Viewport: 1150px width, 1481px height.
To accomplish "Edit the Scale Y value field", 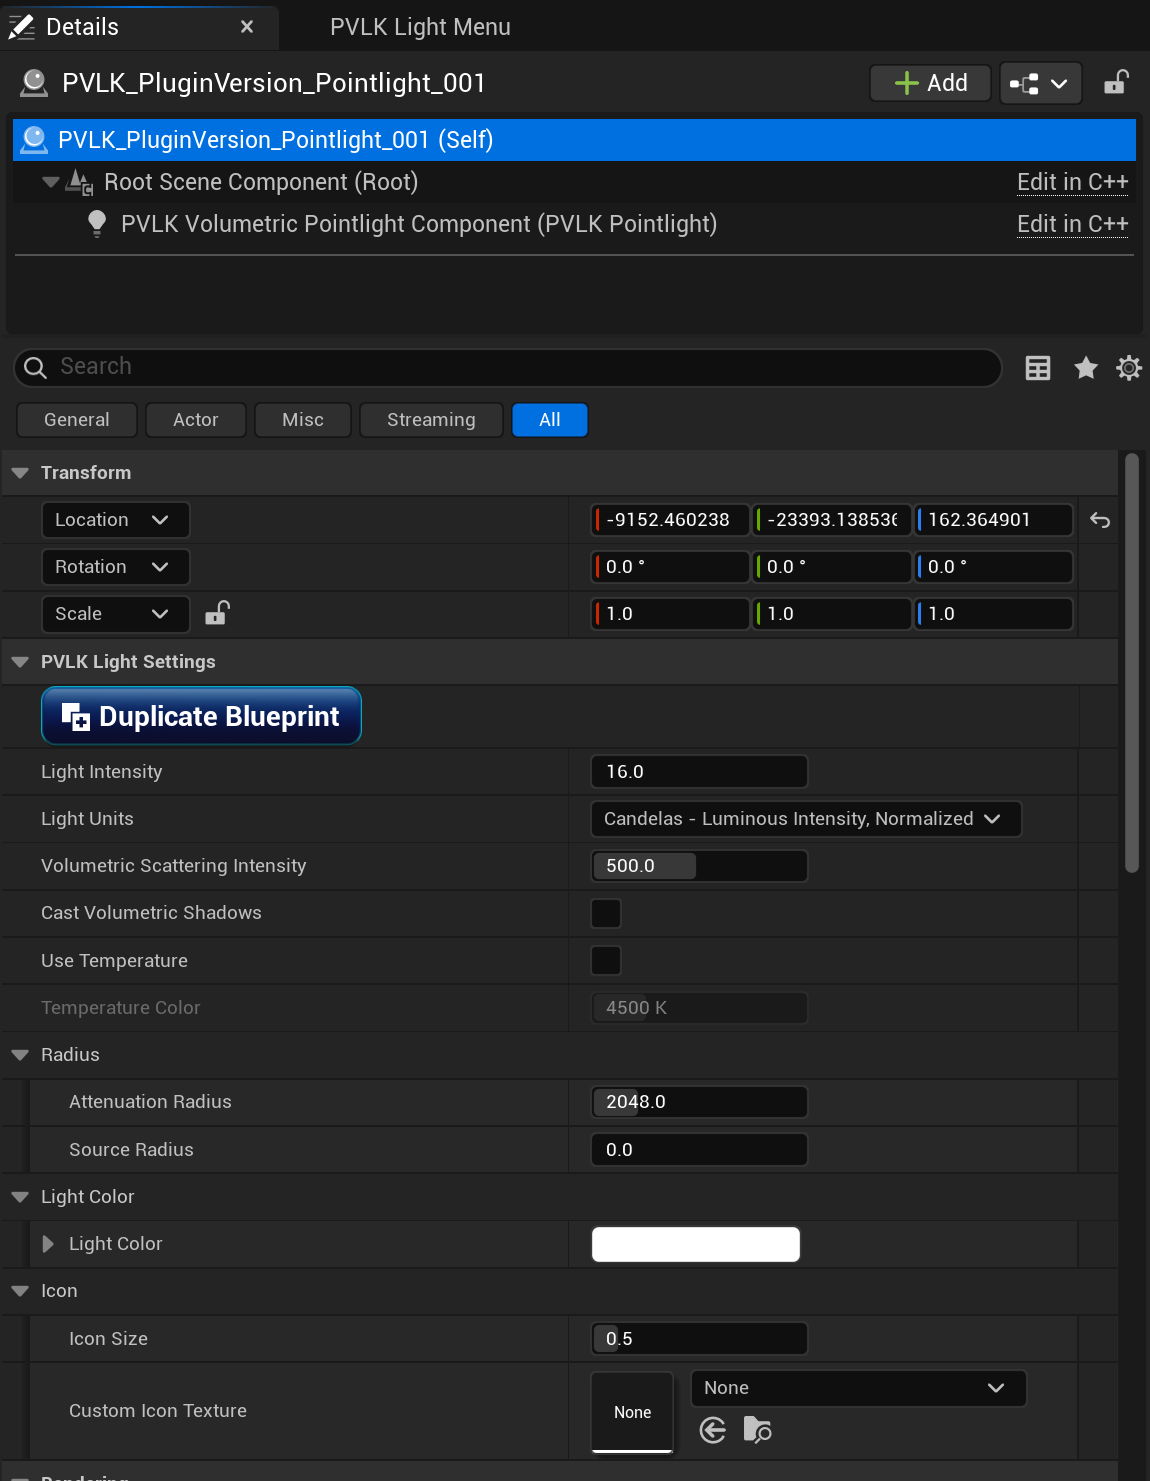I will (x=832, y=614).
